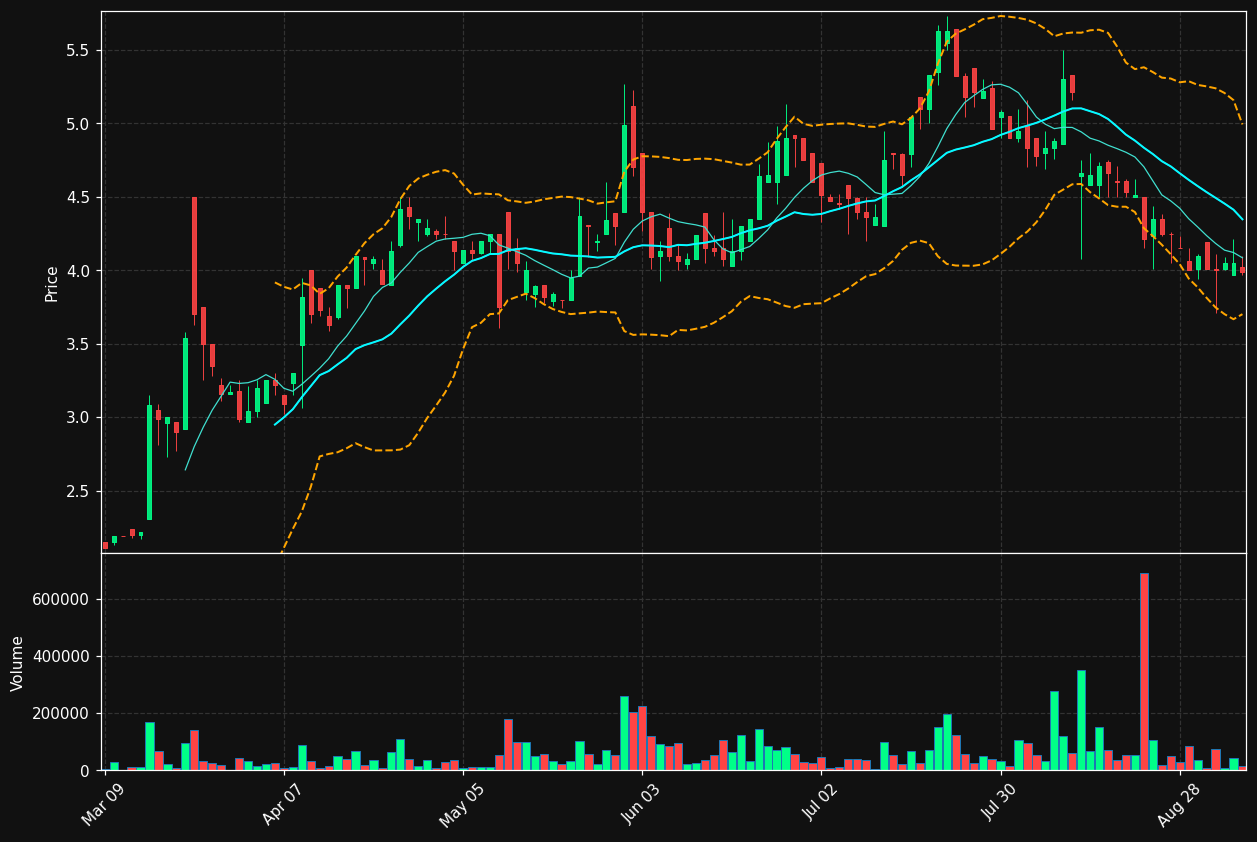Select the tallest red volume bar near 700000
This screenshot has height=842, width=1257.
[x=1144, y=672]
